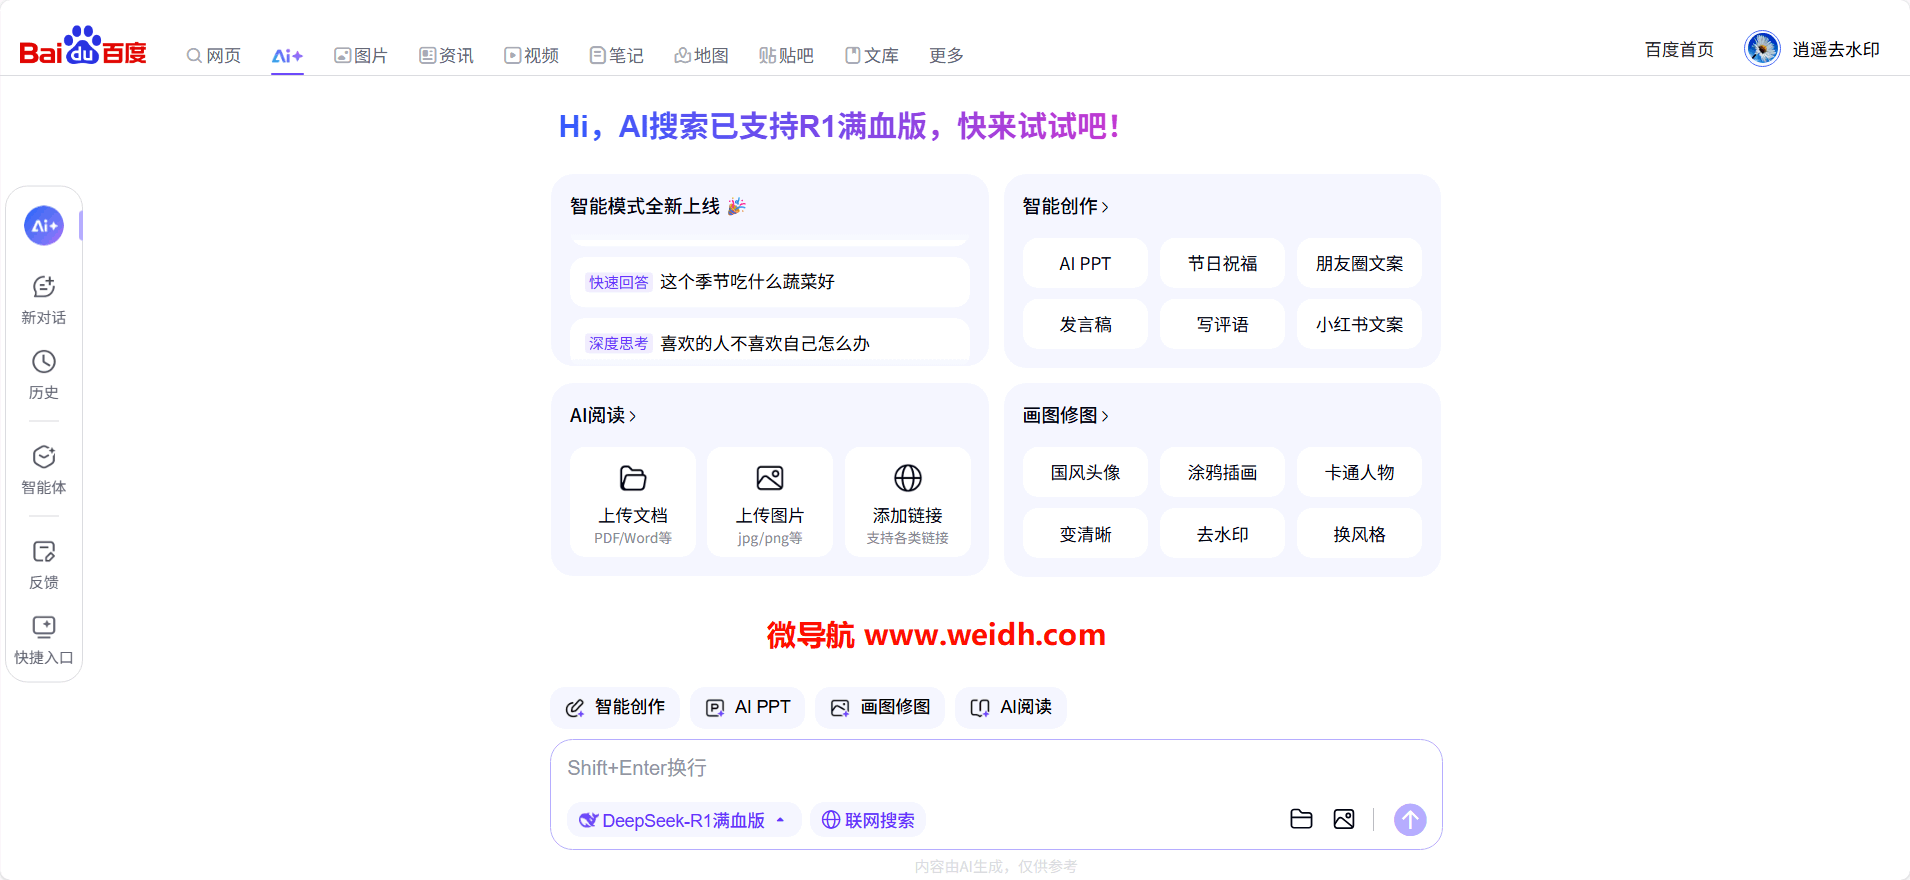Click the 逍遥去水印 username
This screenshot has width=1910, height=880.
click(x=1836, y=49)
